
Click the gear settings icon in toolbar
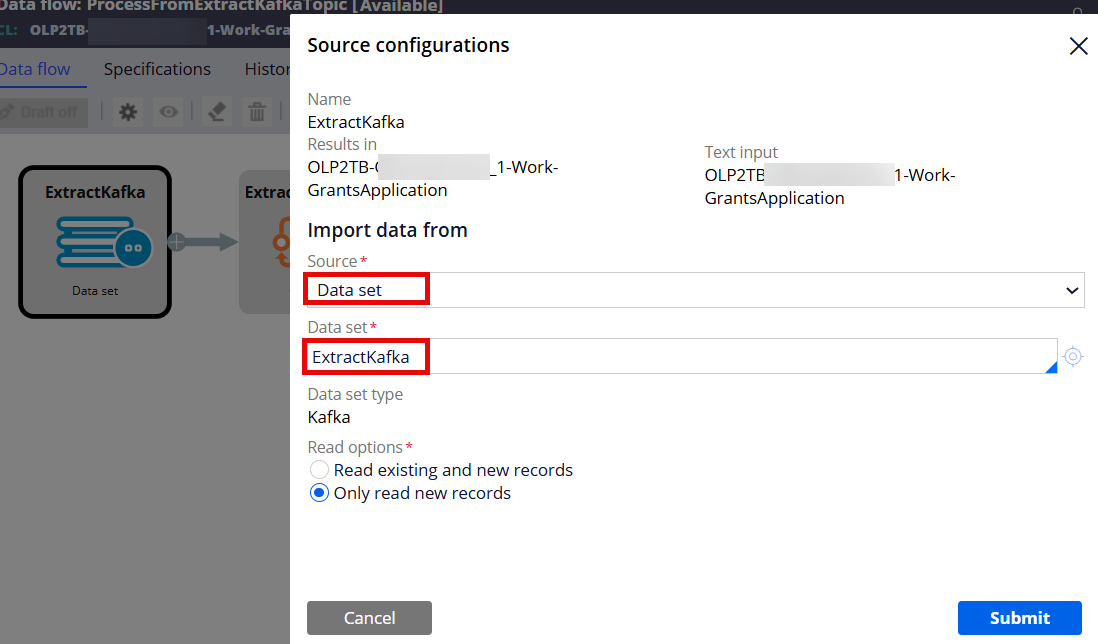click(x=127, y=112)
